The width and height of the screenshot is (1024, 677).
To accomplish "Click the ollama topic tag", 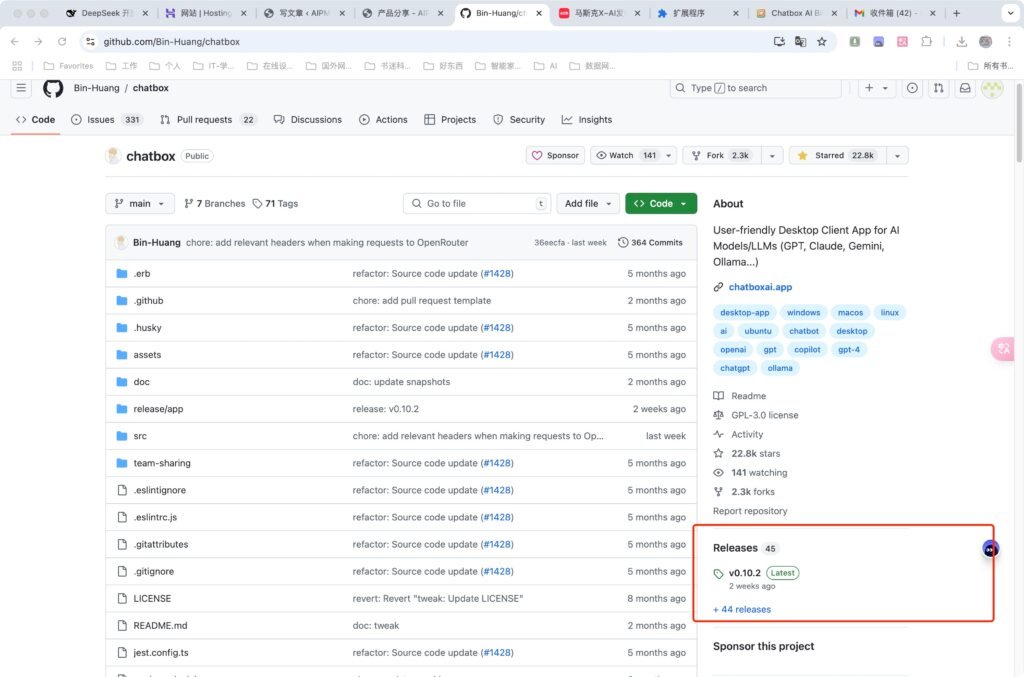I will 780,368.
